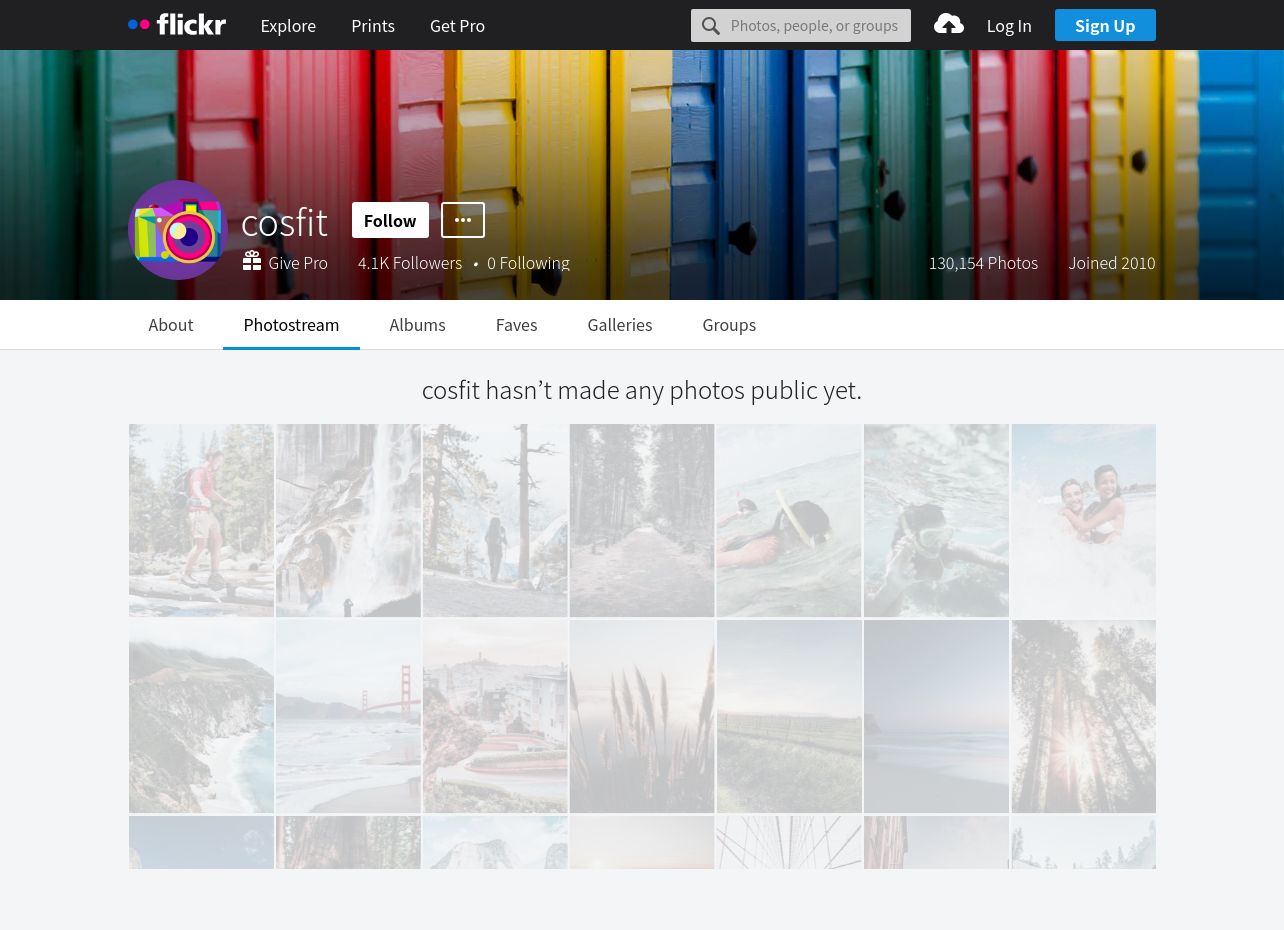Click the cosfit profile name
The image size is (1284, 930).
coord(285,222)
